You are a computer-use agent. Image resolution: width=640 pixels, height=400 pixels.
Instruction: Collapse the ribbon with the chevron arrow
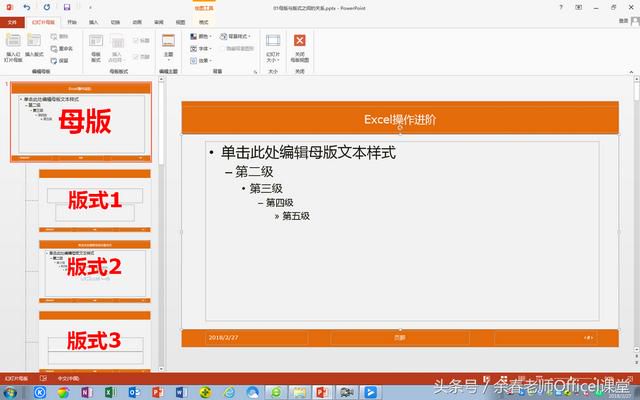point(631,72)
